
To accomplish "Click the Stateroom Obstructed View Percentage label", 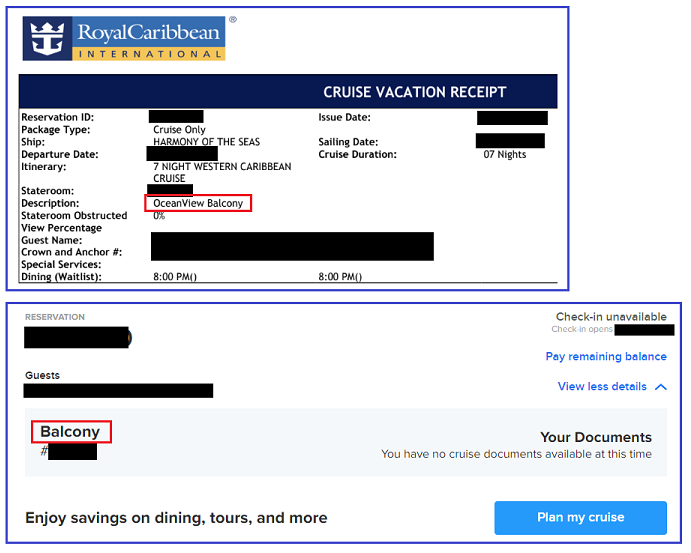I will (74, 222).
